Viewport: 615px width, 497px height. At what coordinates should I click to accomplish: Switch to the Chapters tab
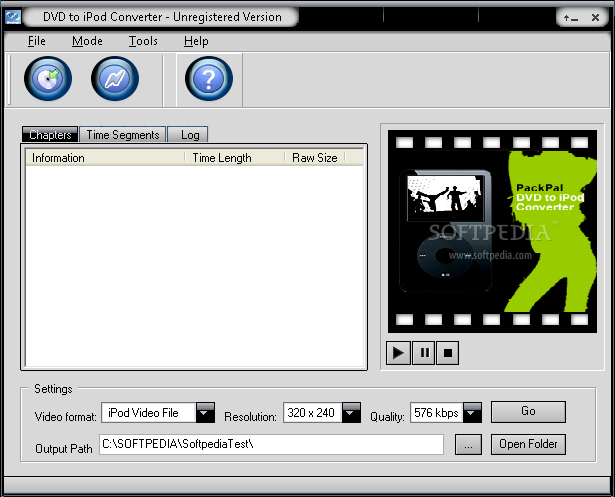[x=50, y=135]
